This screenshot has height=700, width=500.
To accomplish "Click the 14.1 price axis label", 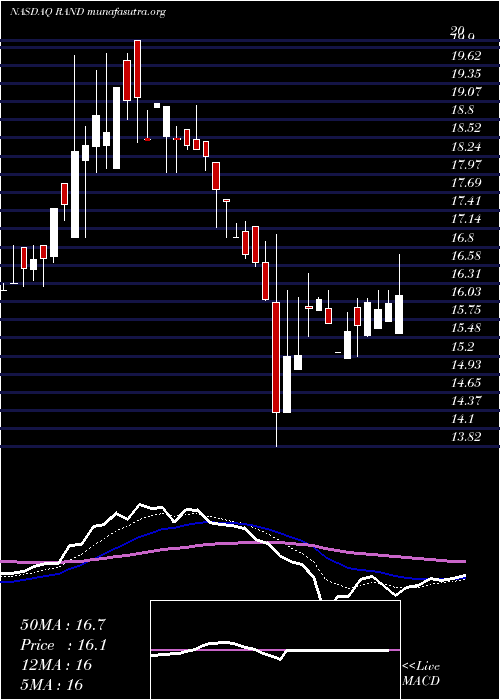I will point(462,419).
